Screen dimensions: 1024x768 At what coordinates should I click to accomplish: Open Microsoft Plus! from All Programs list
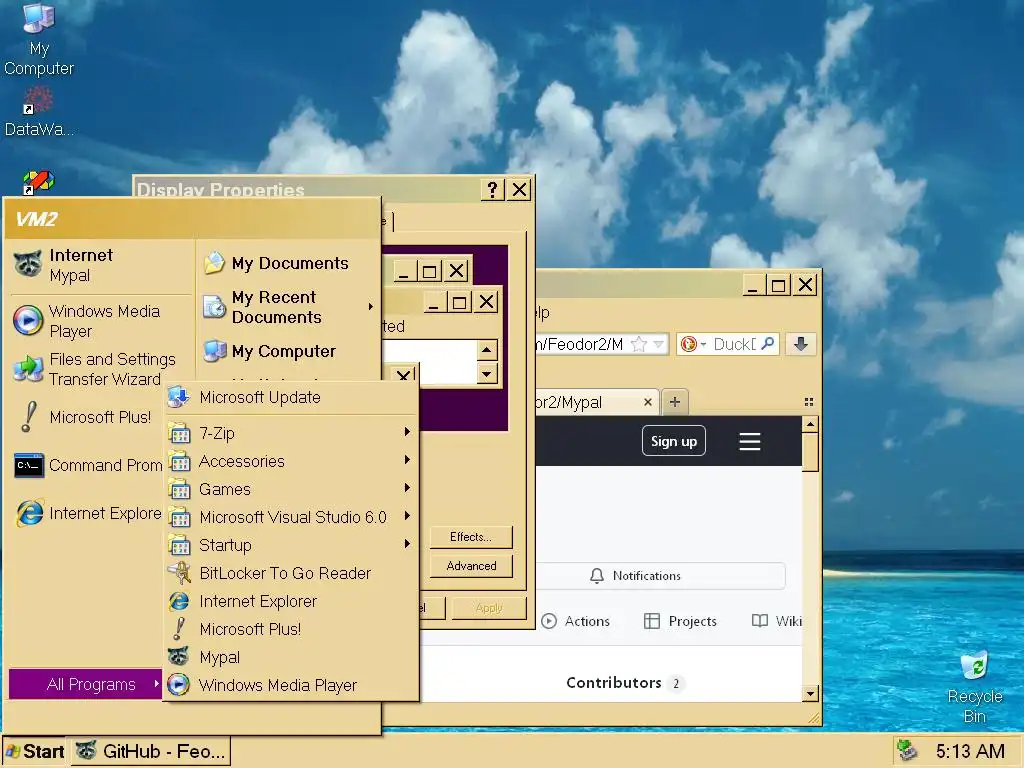[x=291, y=629]
